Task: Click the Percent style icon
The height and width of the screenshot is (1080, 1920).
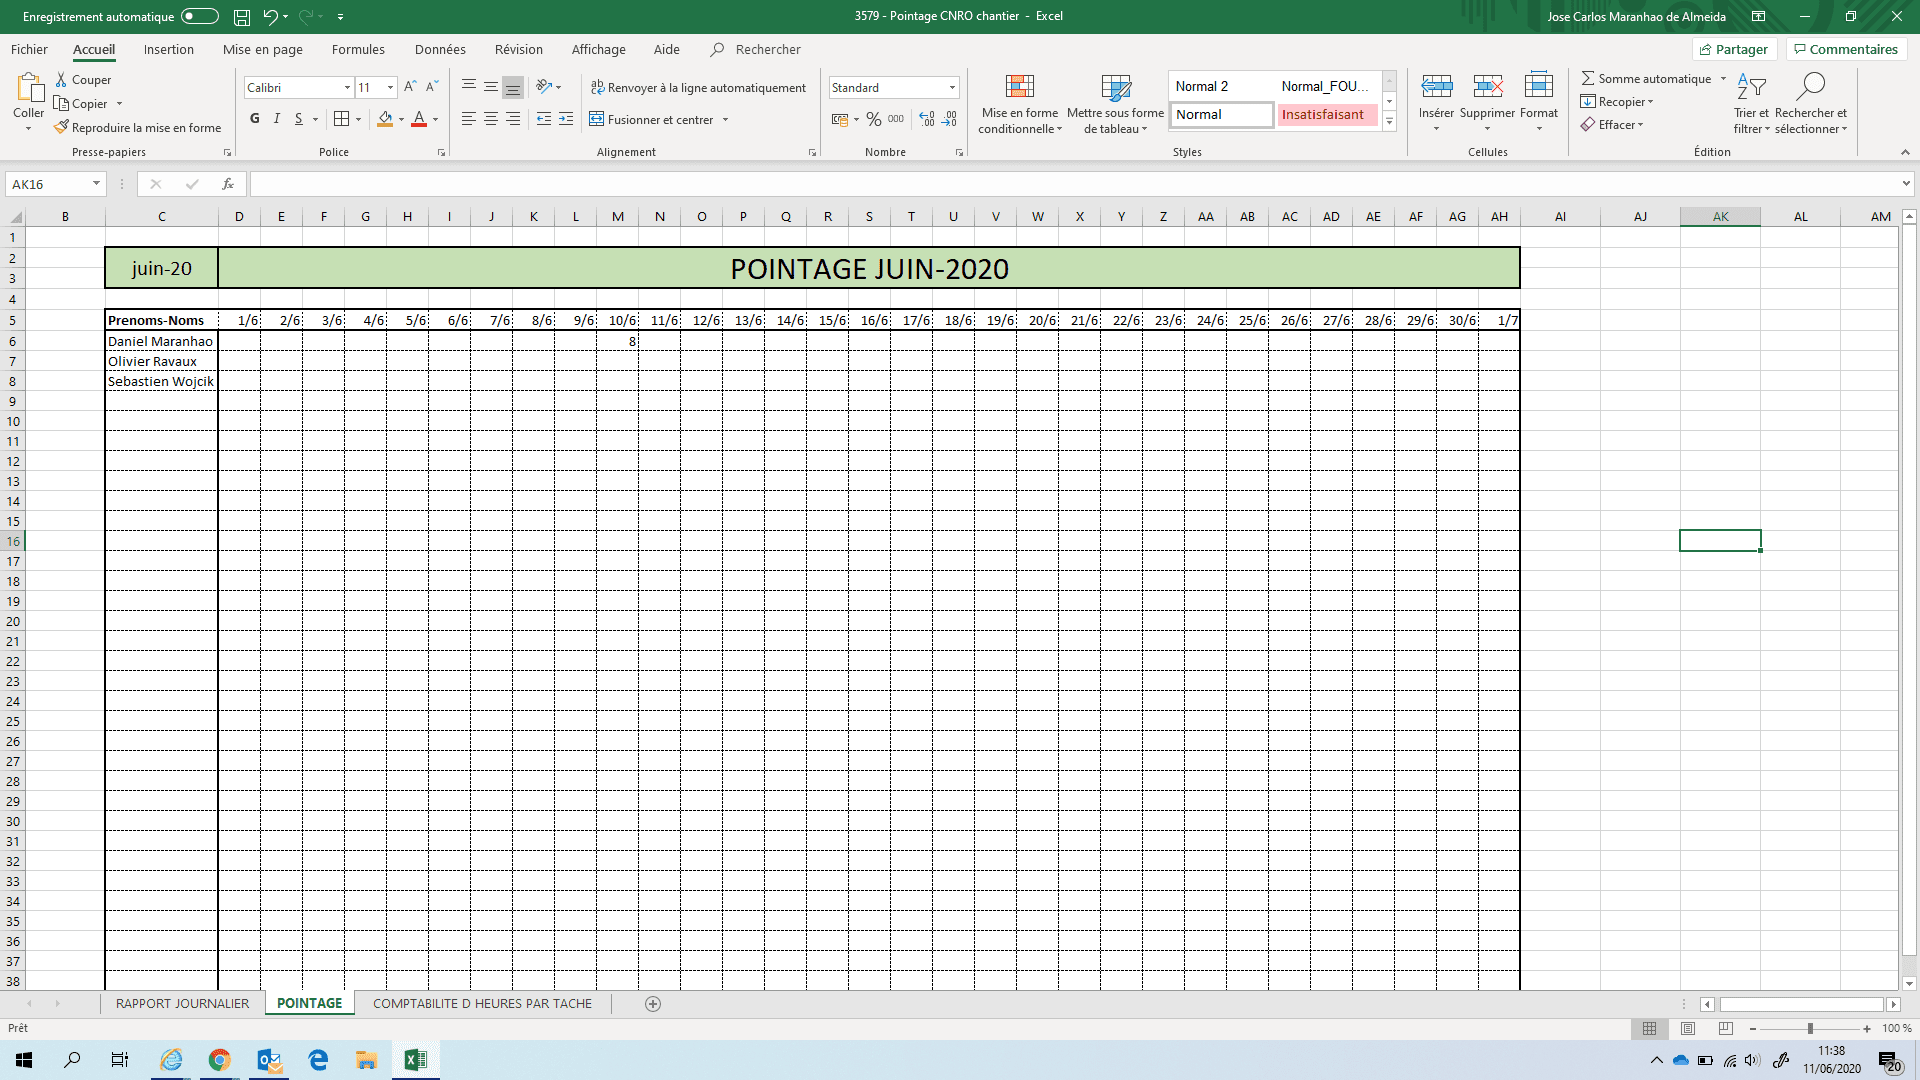Action: pos(873,119)
